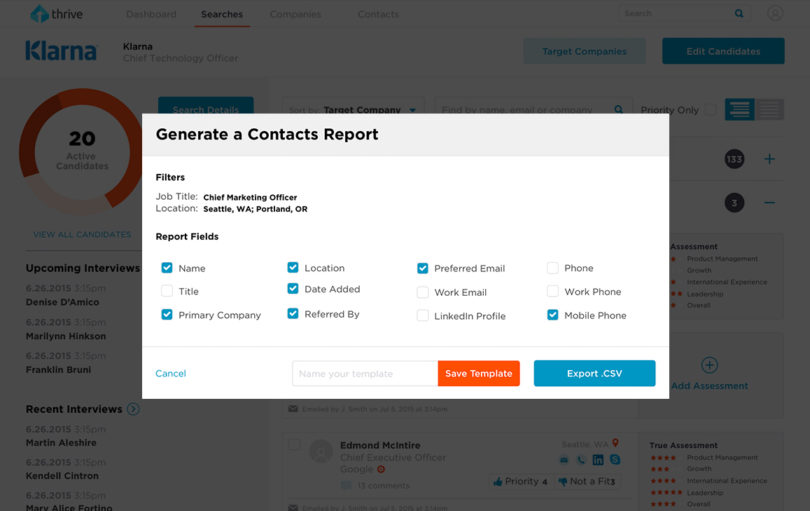This screenshot has height=511, width=810.
Task: Click Edmond McIntire's LinkedIn icon
Action: click(x=598, y=460)
